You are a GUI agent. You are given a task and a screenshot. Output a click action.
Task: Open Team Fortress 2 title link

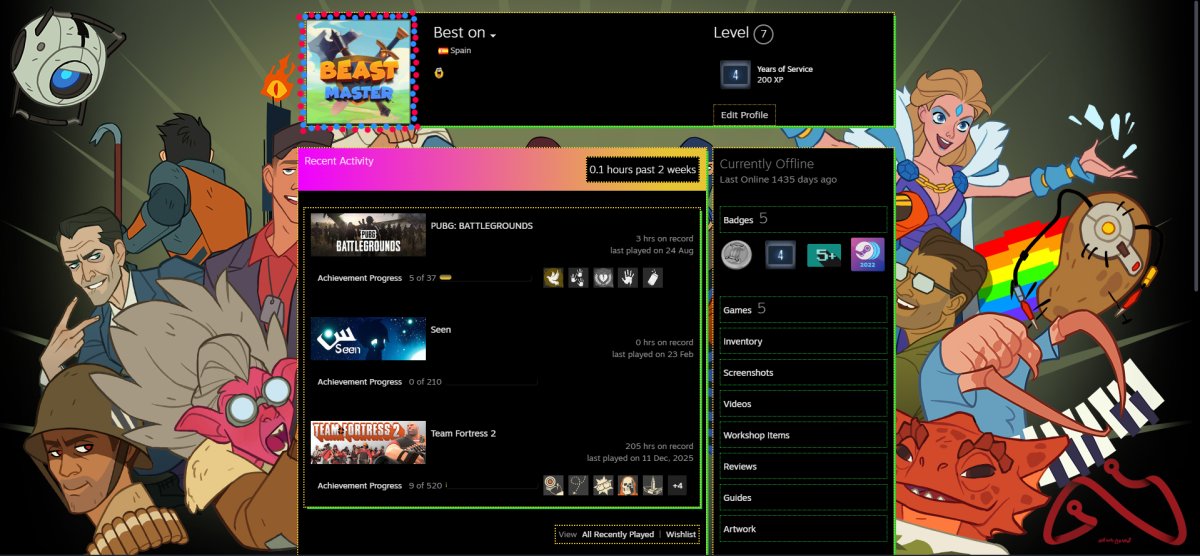(x=463, y=434)
